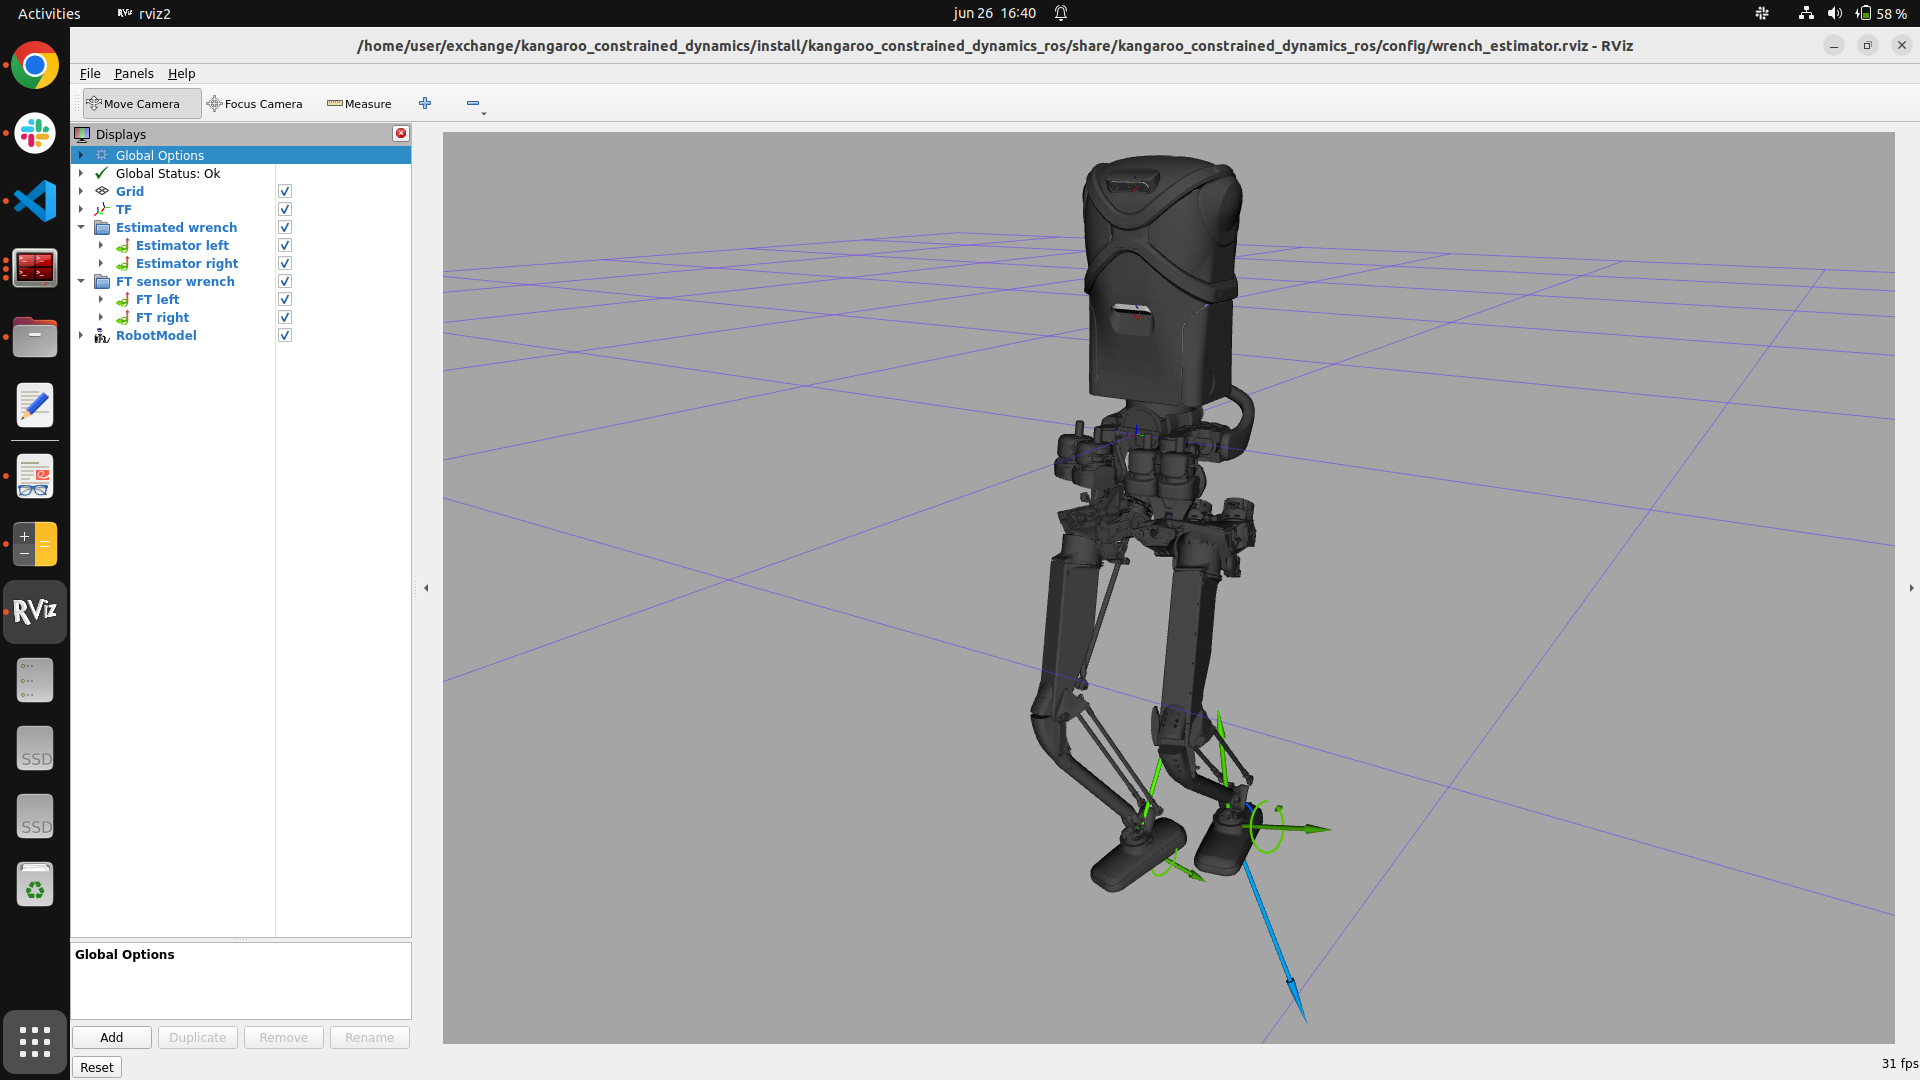This screenshot has width=1920, height=1080.
Task: Uncheck the FT right display
Action: [x=285, y=317]
